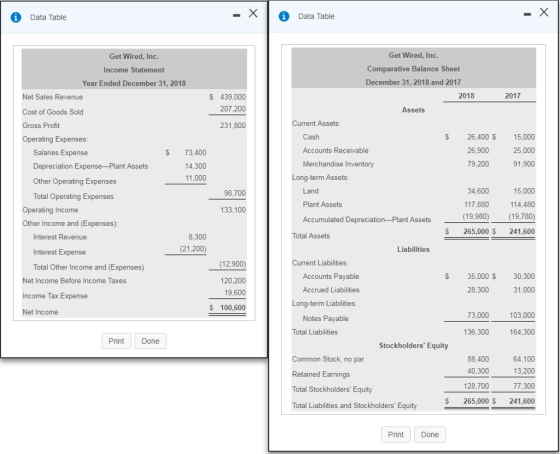Click 2017 Retained Earnings value 13,200
Viewport: 560px width, 454px height.
pos(524,371)
